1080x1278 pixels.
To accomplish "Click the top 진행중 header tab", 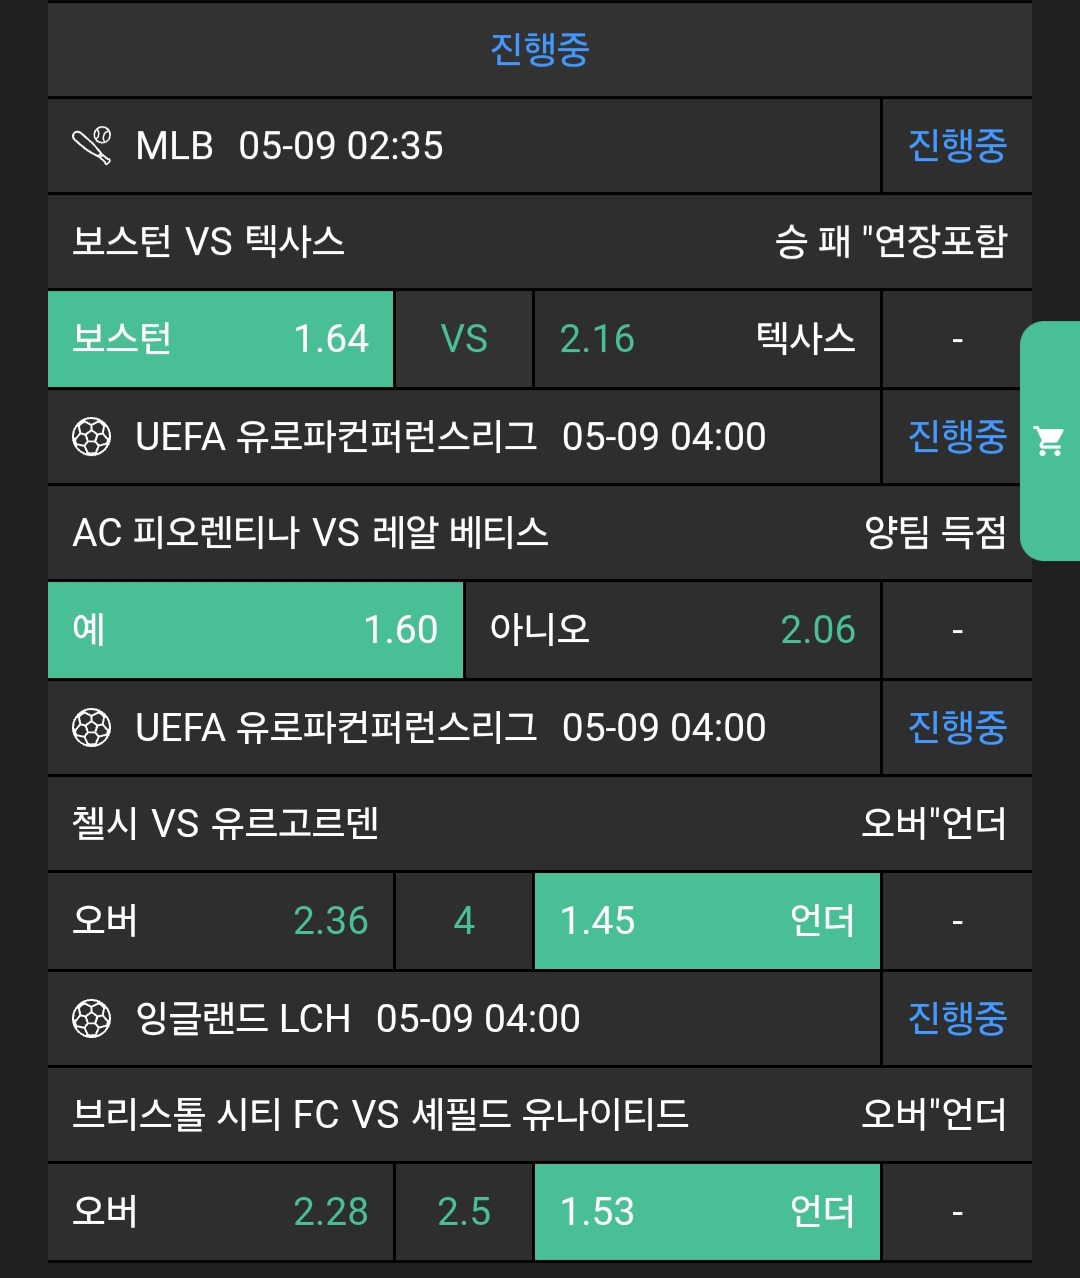I will tap(540, 49).
